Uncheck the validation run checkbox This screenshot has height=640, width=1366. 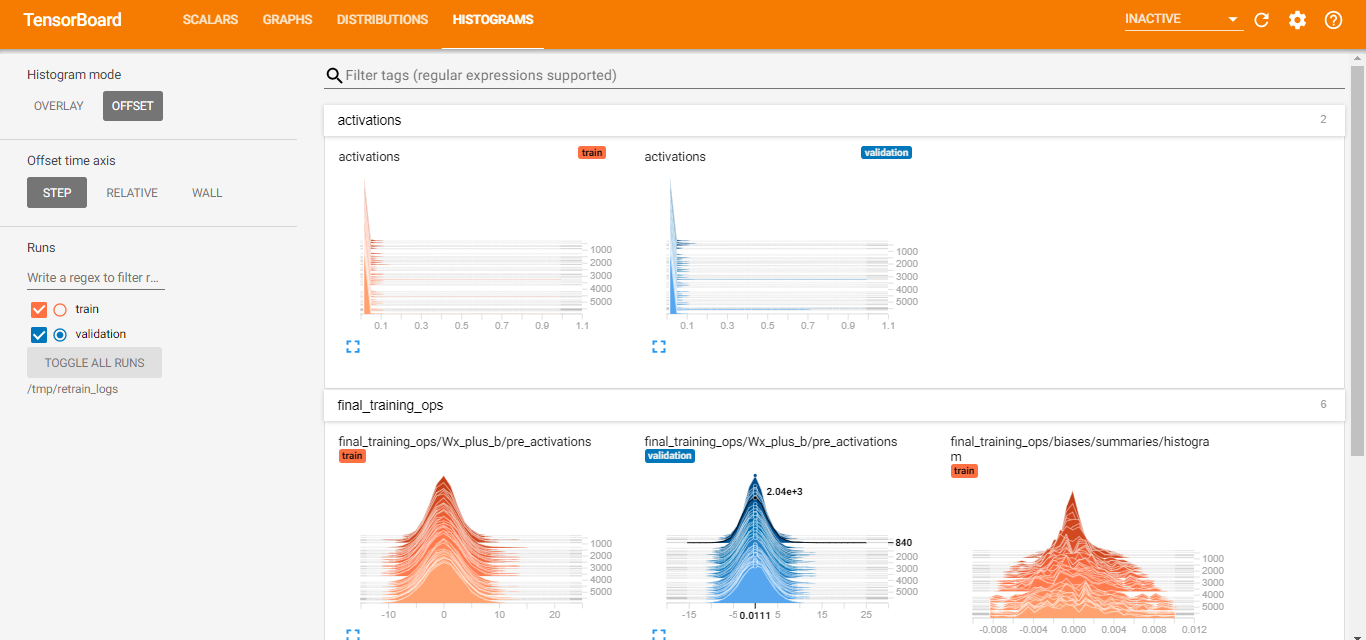point(40,335)
